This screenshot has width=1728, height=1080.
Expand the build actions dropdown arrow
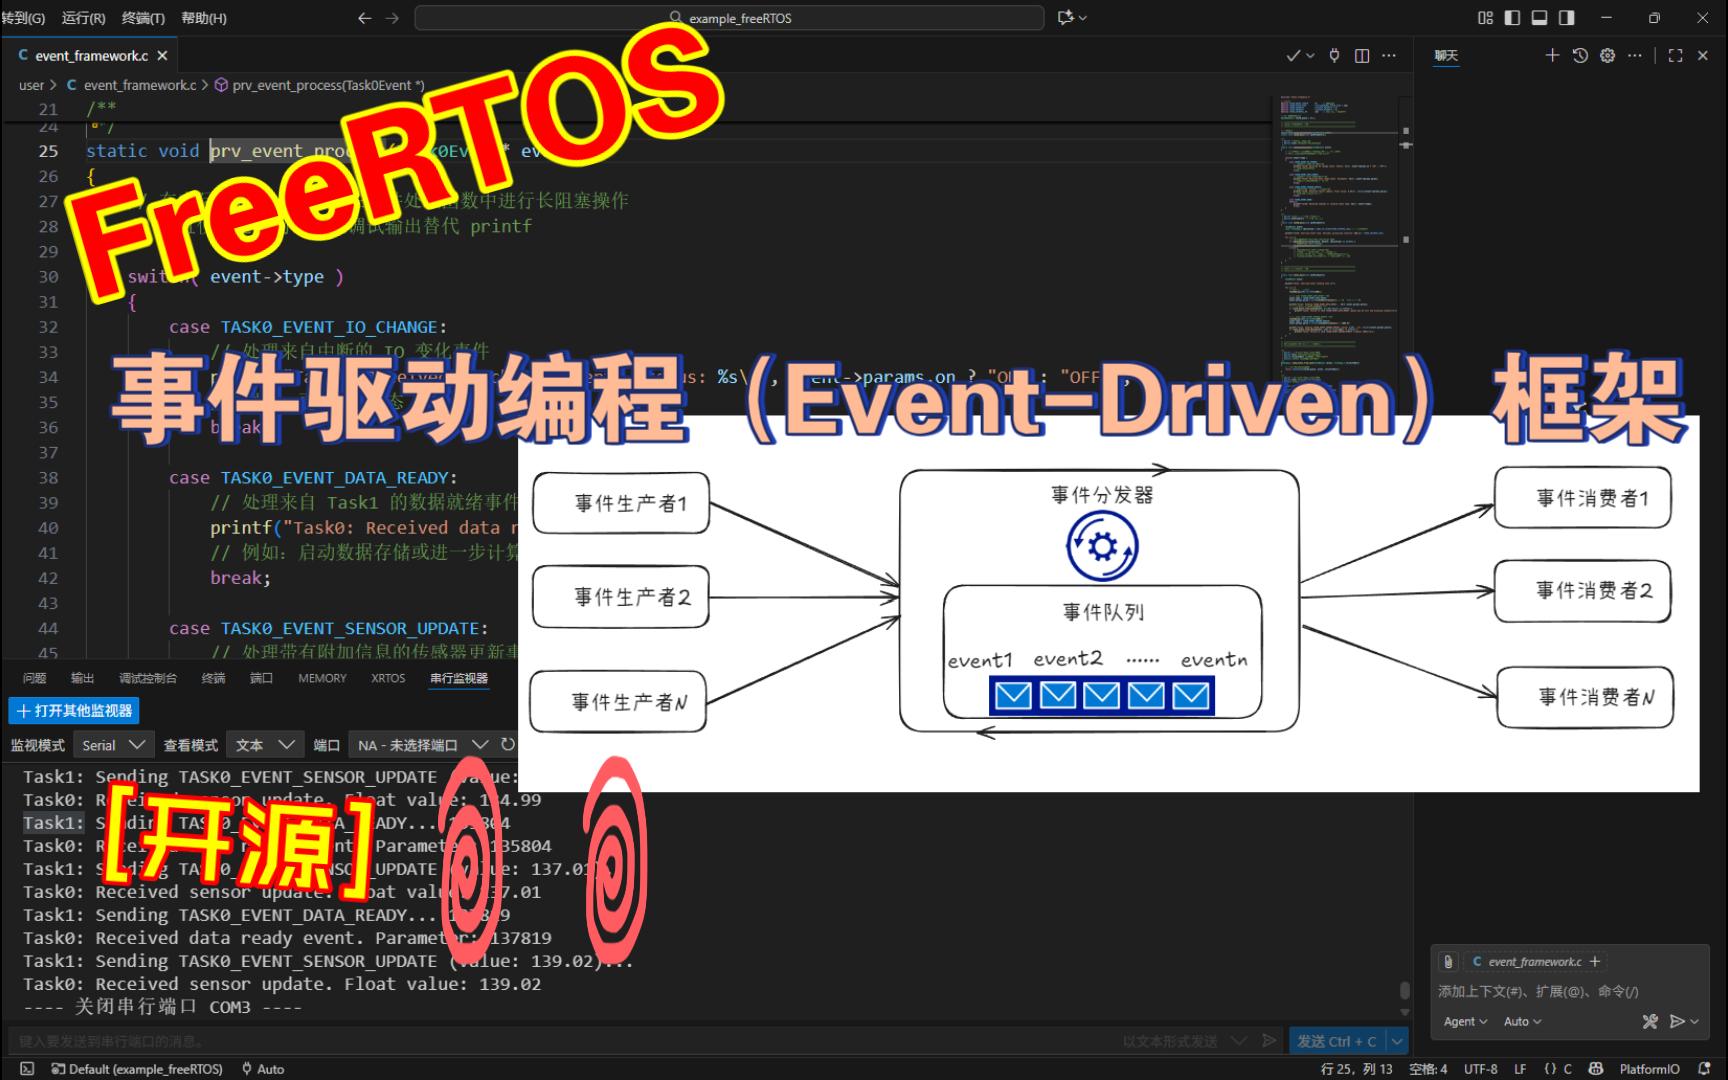pos(1311,56)
